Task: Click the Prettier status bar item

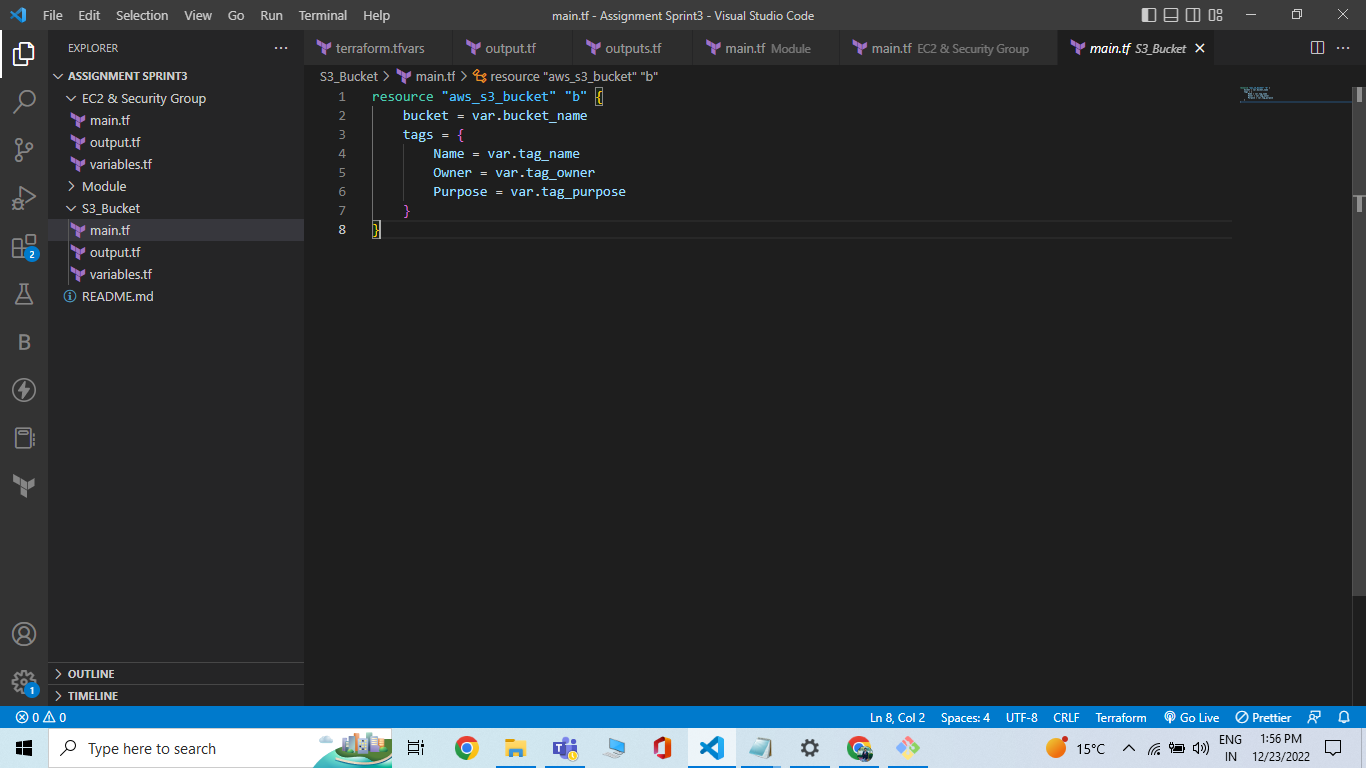Action: pyautogui.click(x=1262, y=717)
